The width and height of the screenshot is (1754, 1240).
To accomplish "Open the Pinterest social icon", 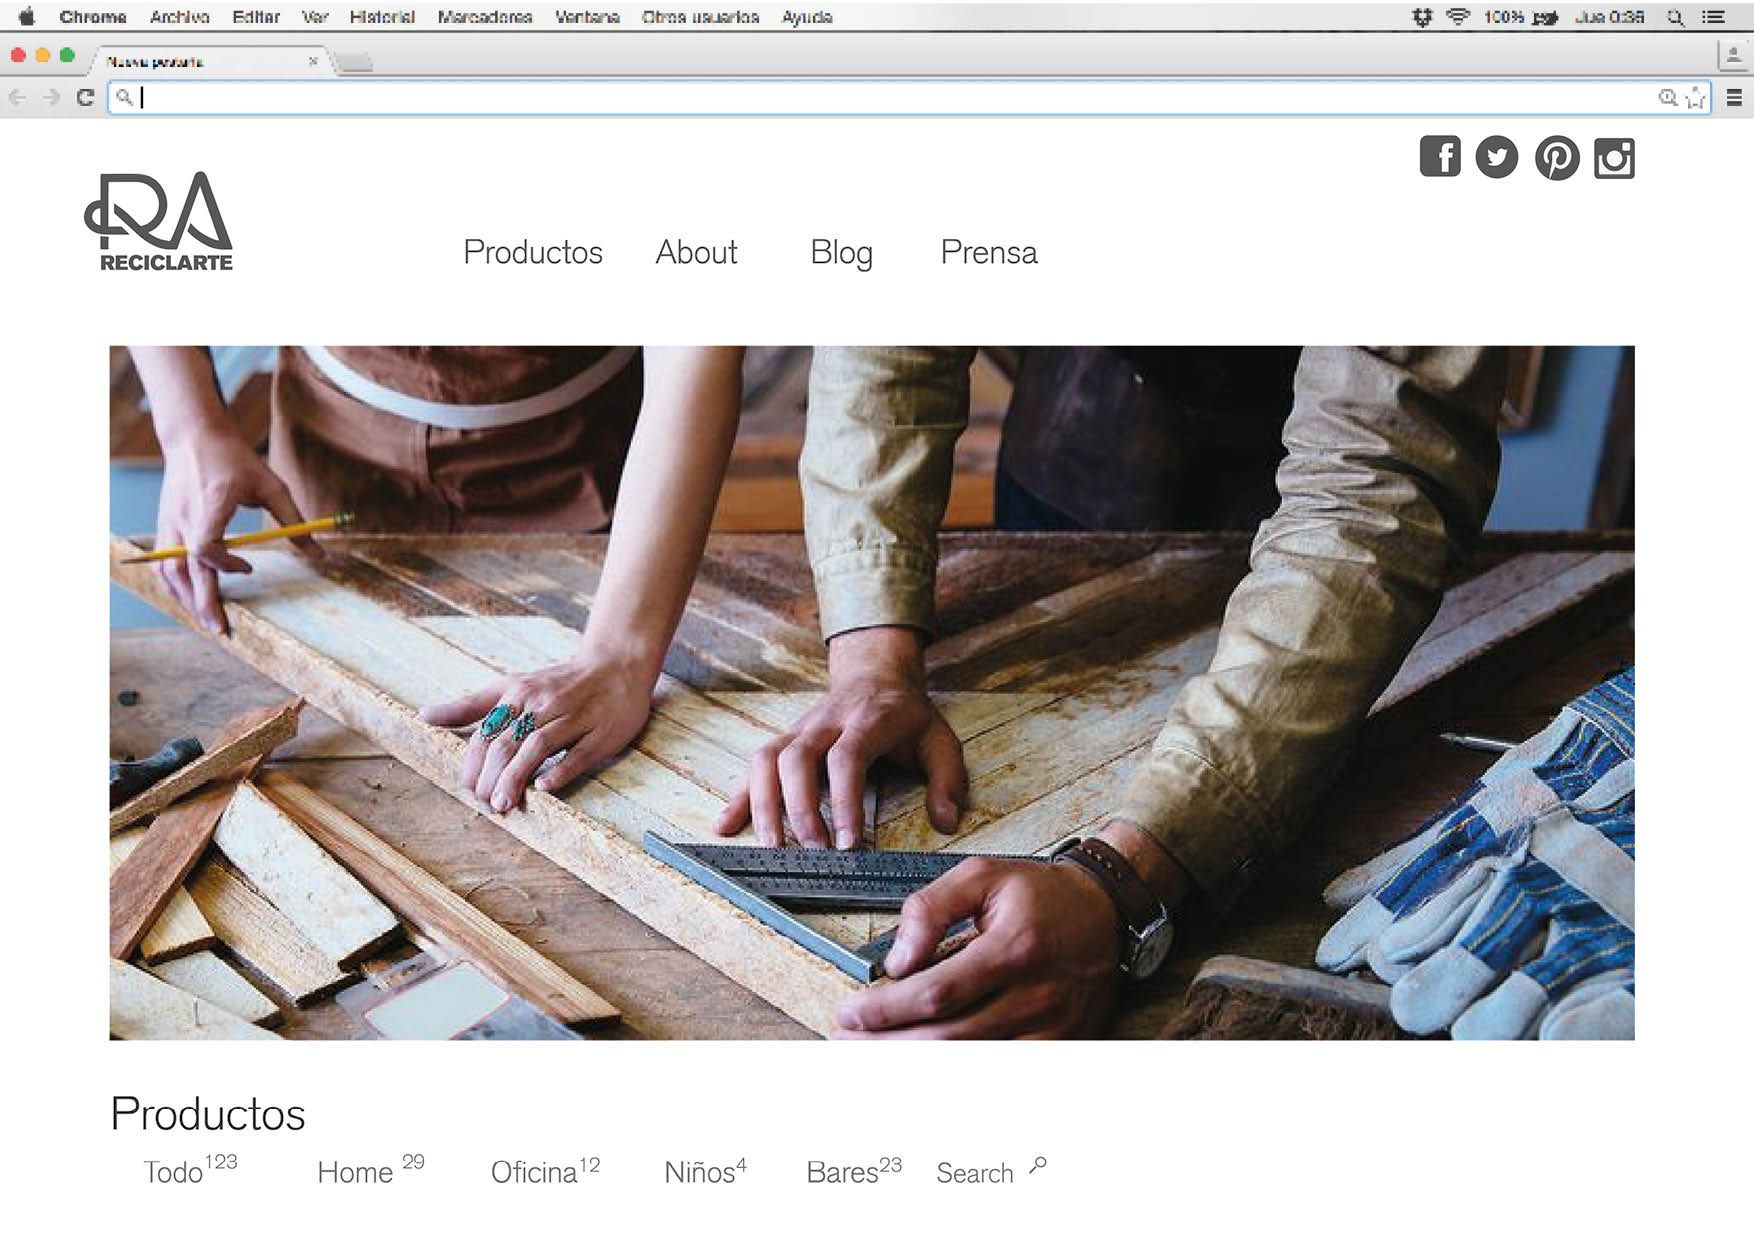I will point(1557,158).
